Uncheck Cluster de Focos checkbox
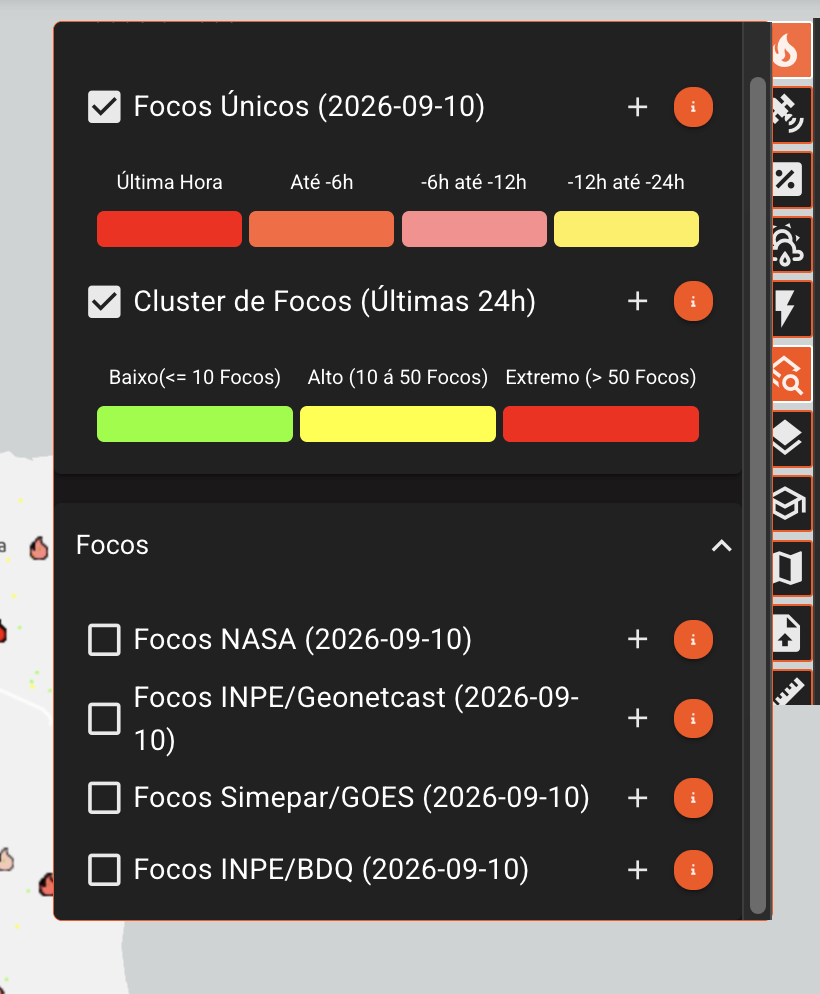Viewport: 820px width, 994px height. 105,301
